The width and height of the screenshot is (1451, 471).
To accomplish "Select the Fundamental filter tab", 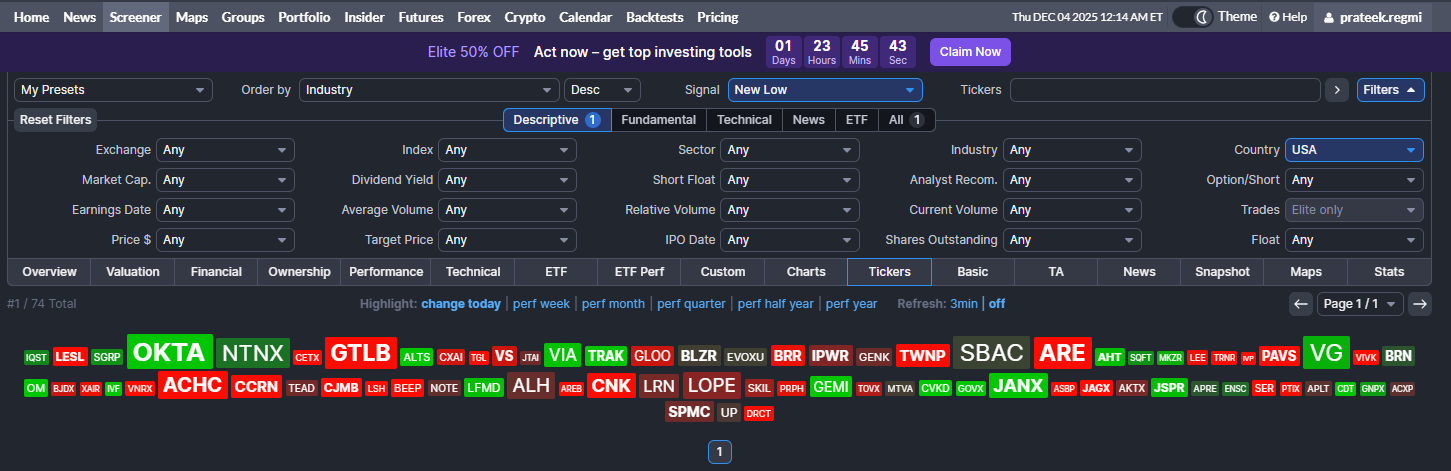I will click(x=658, y=120).
